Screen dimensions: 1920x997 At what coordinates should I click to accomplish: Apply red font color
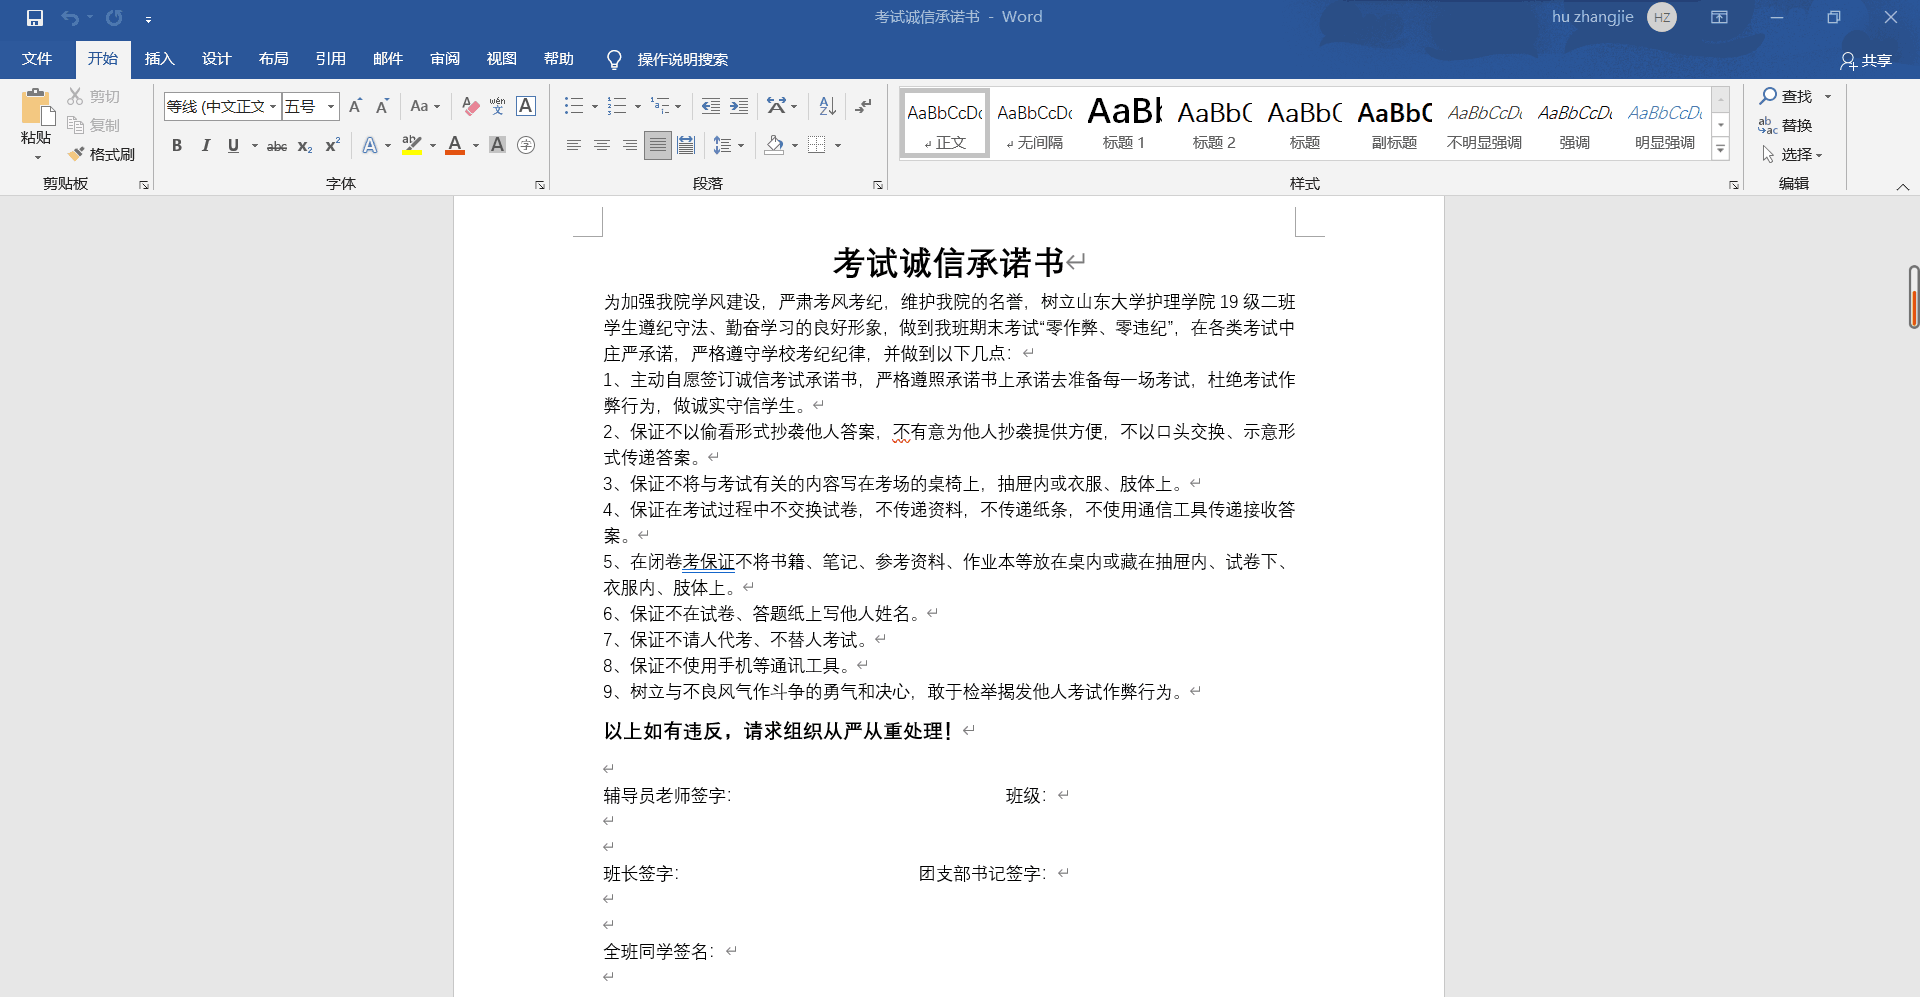point(455,146)
